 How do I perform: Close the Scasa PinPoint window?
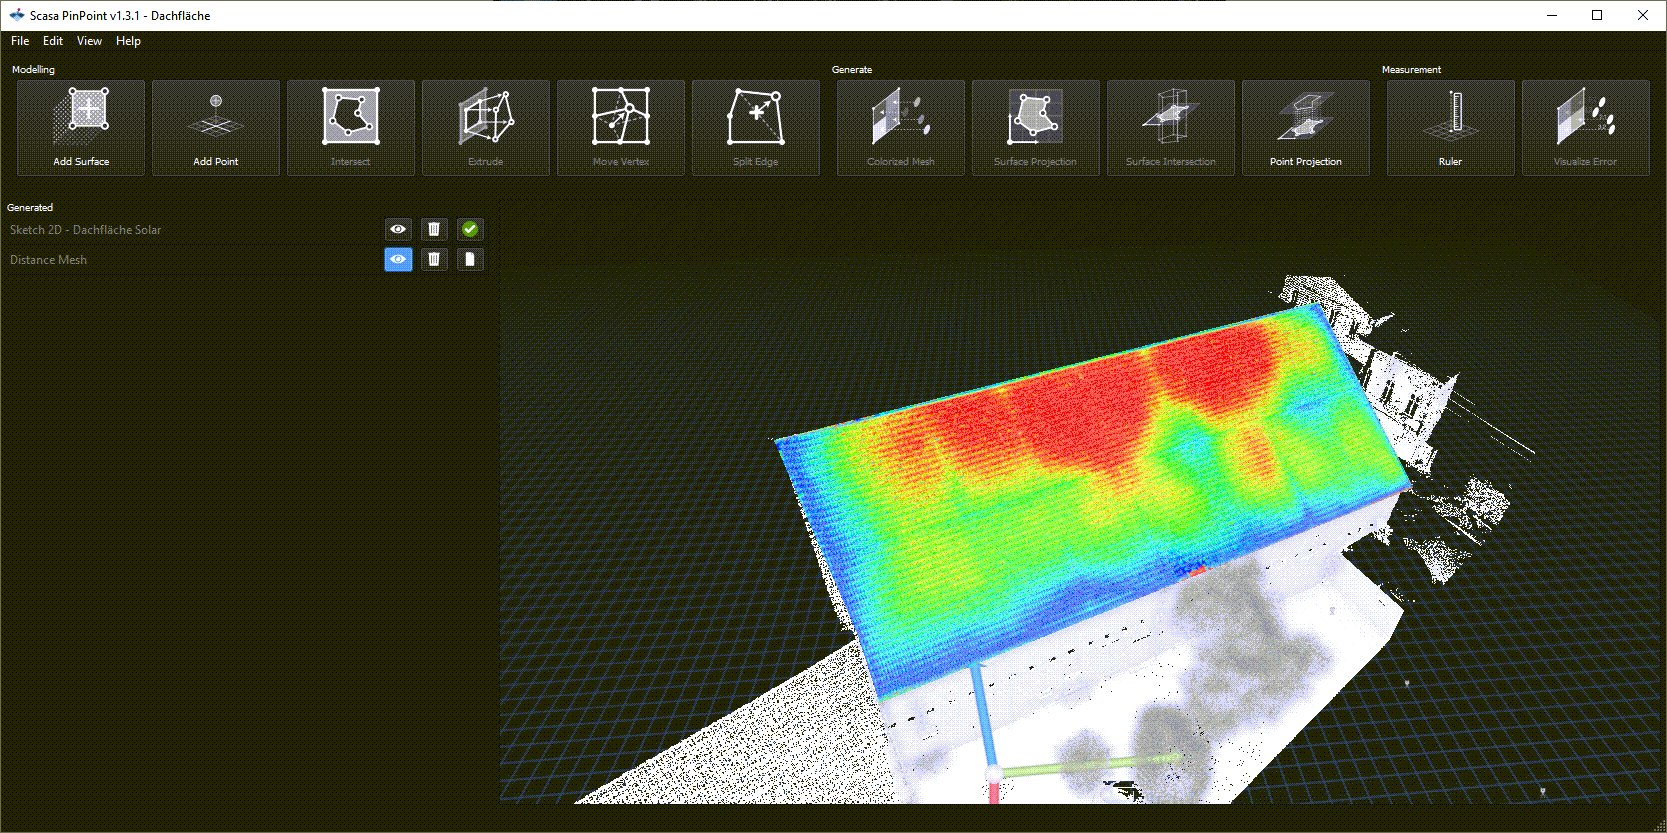[1643, 15]
